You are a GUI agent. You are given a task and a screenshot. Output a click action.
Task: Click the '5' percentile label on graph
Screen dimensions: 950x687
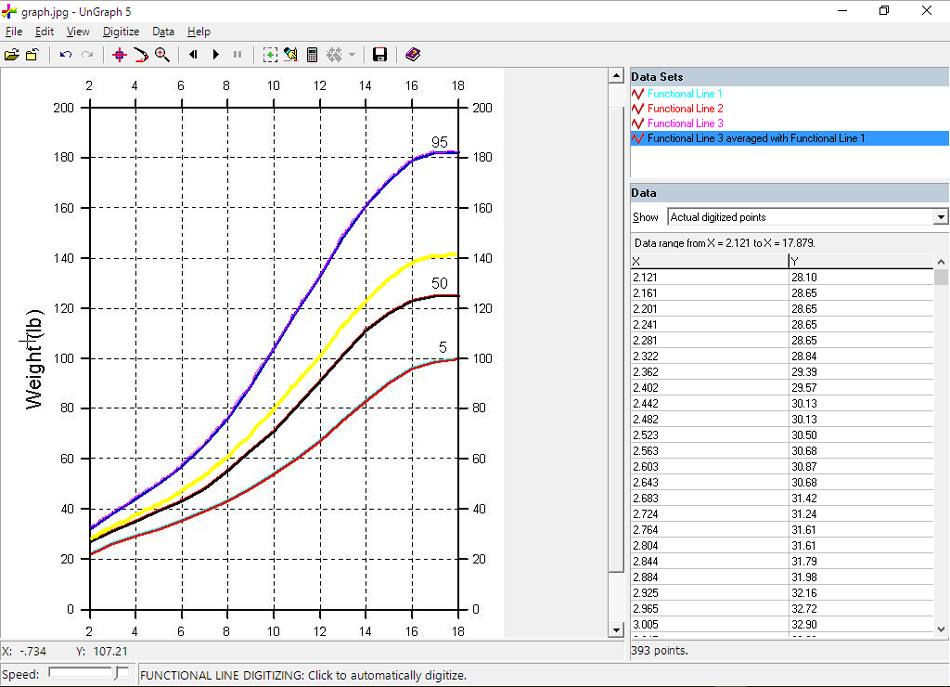[x=442, y=347]
